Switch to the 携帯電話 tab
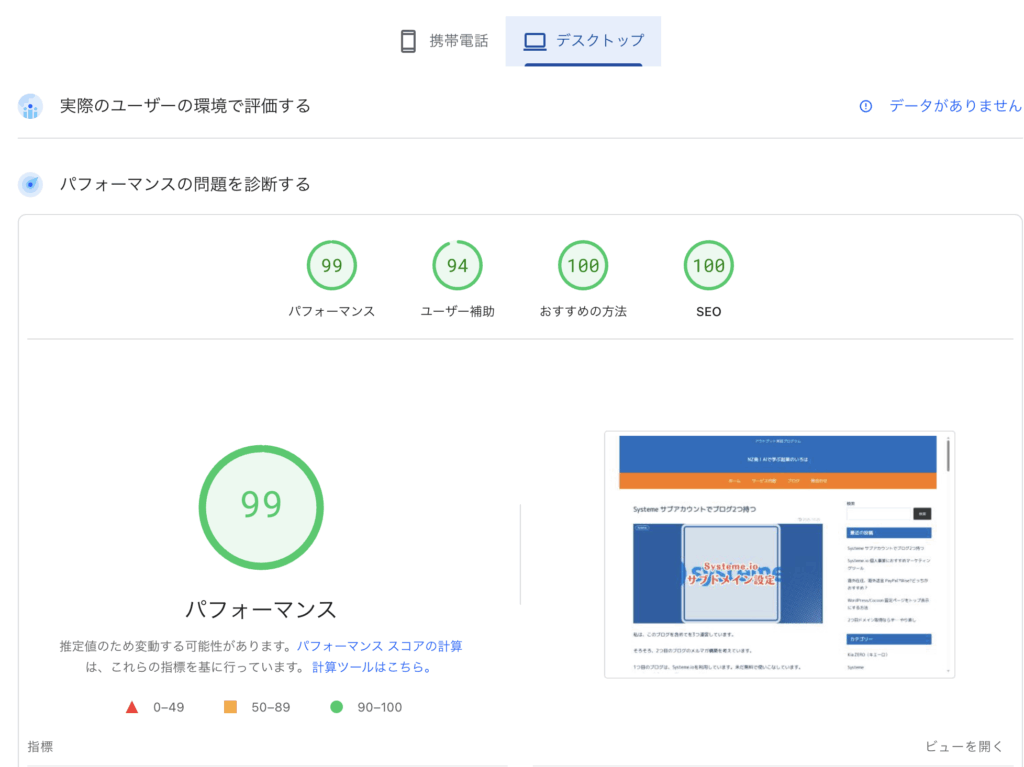The width and height of the screenshot is (1024, 767). [444, 41]
